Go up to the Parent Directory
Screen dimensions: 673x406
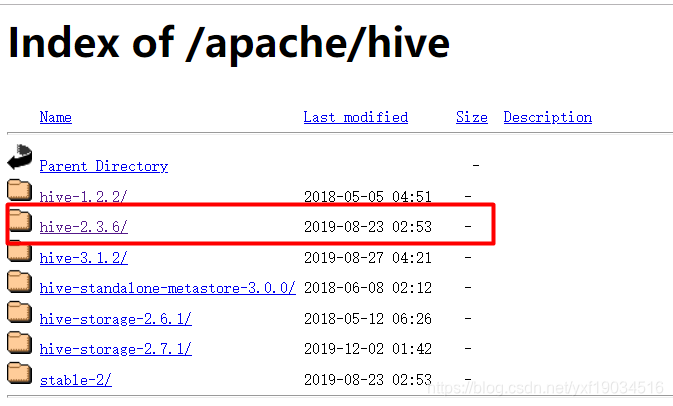(x=104, y=166)
